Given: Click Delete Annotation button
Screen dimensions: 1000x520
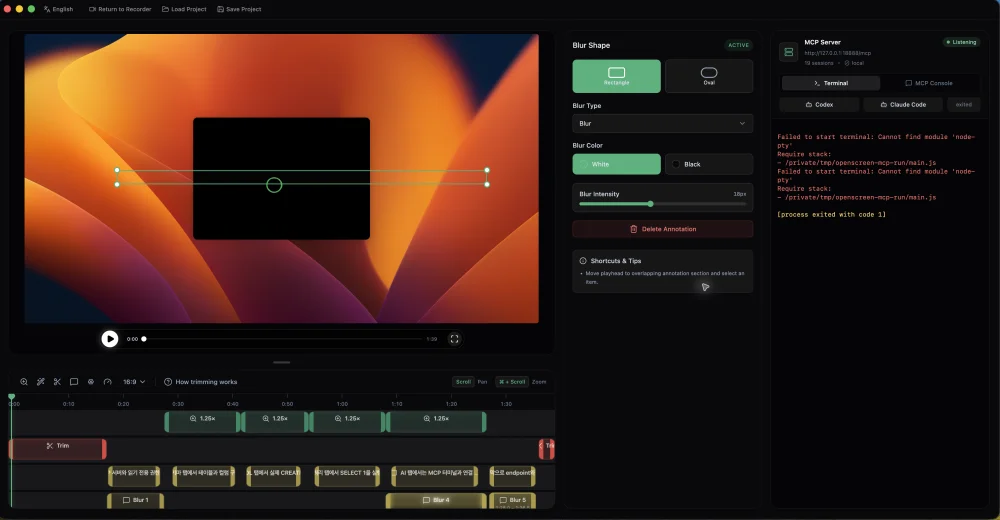Looking at the screenshot, I should tap(663, 229).
